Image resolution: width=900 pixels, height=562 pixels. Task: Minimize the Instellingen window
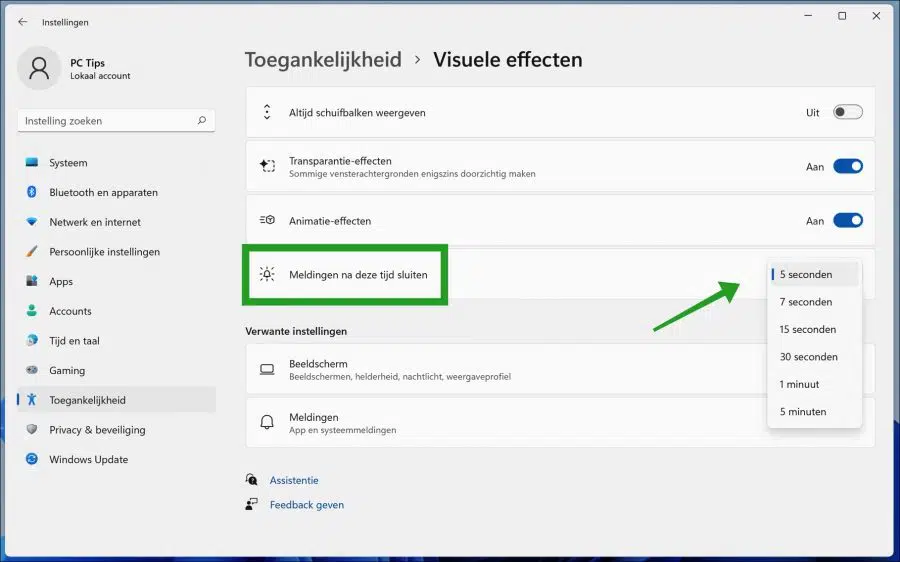point(808,15)
